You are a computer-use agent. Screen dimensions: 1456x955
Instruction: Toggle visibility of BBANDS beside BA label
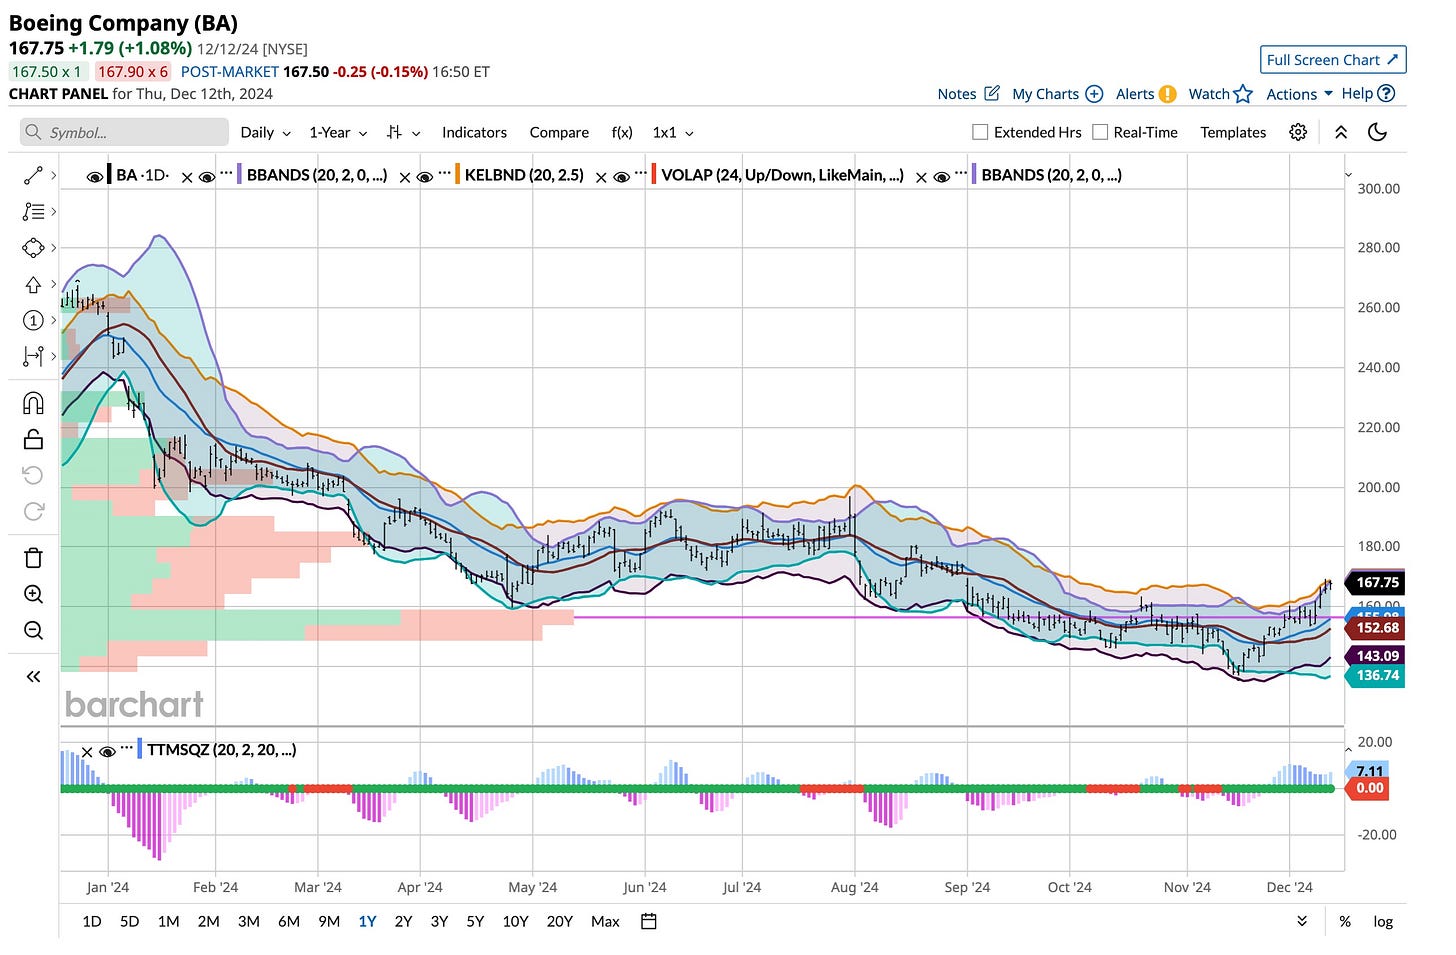tap(206, 177)
